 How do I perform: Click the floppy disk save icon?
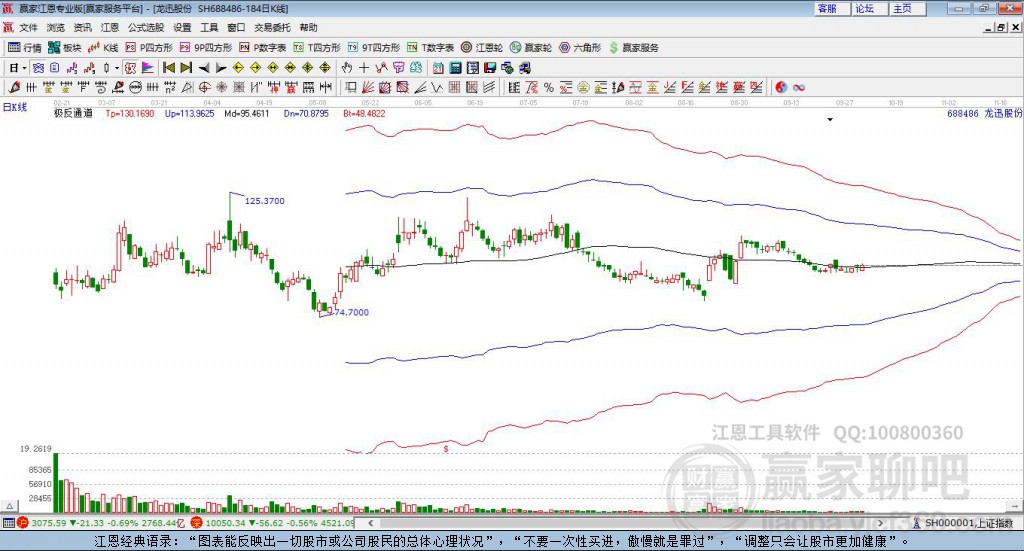click(490, 68)
